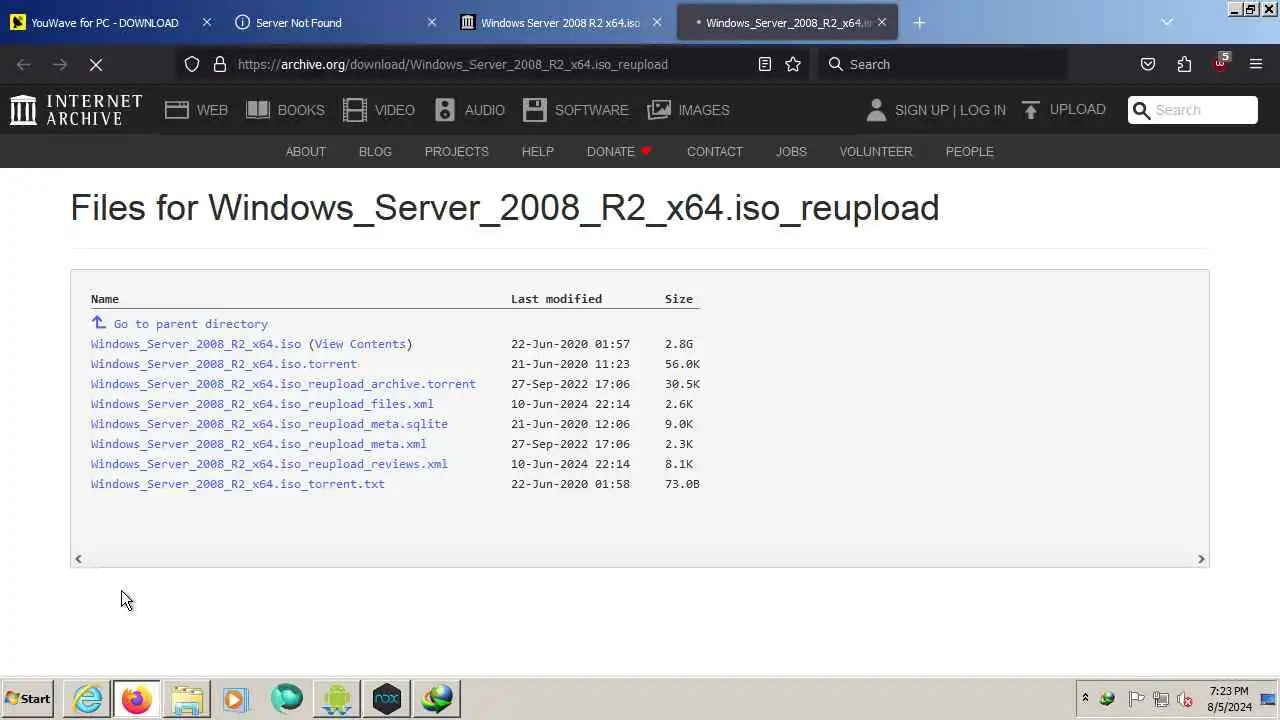Open the iso_reupload_reviews.xml link
1280x720 pixels.
[269, 464]
